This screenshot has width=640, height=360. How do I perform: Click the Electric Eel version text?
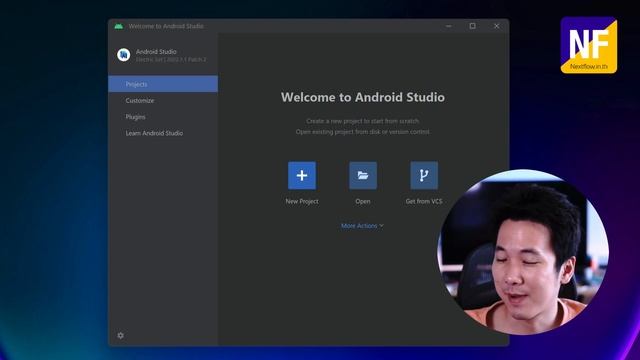[x=171, y=60]
